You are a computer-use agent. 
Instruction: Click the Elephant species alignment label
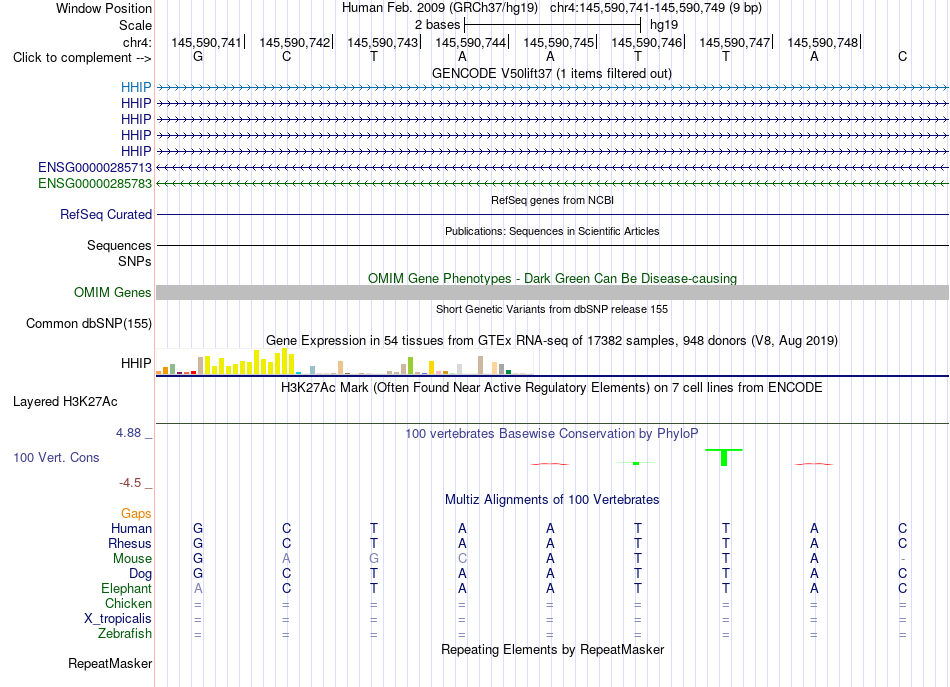coord(126,588)
